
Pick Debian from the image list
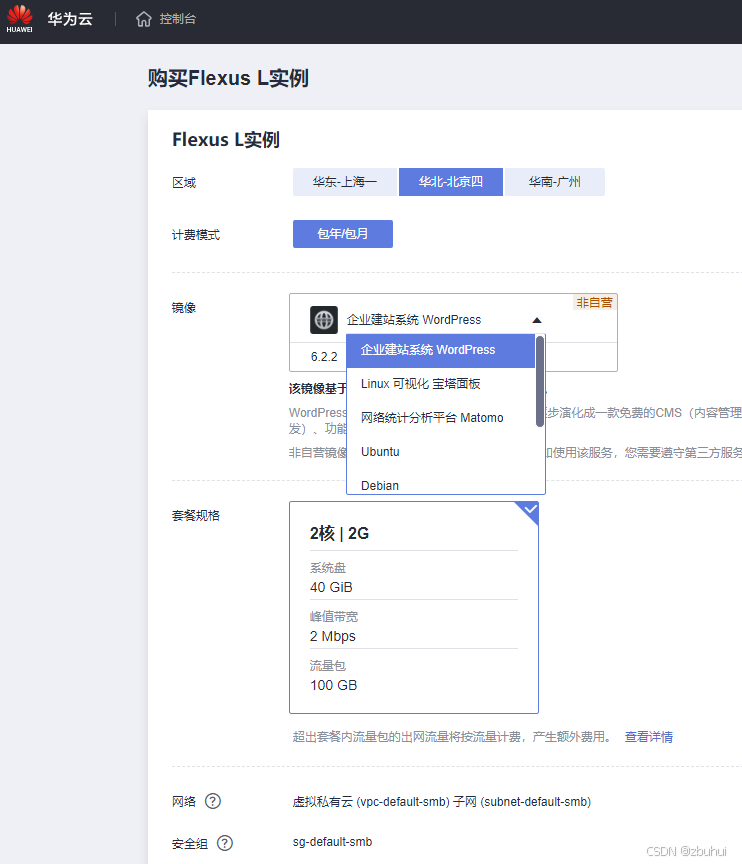(441, 485)
